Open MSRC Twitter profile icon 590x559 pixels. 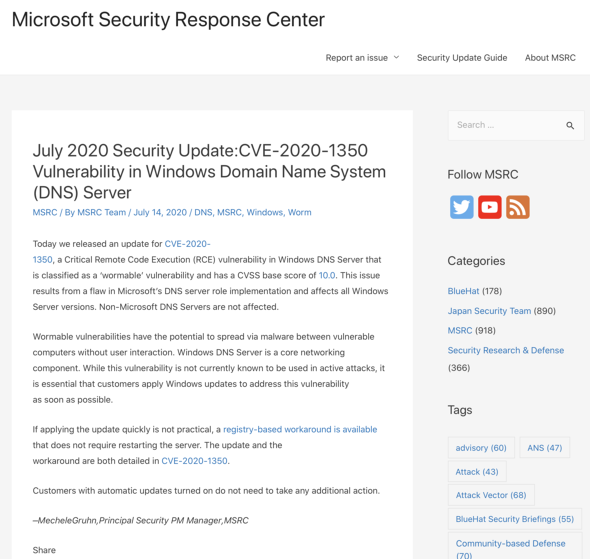[461, 207]
